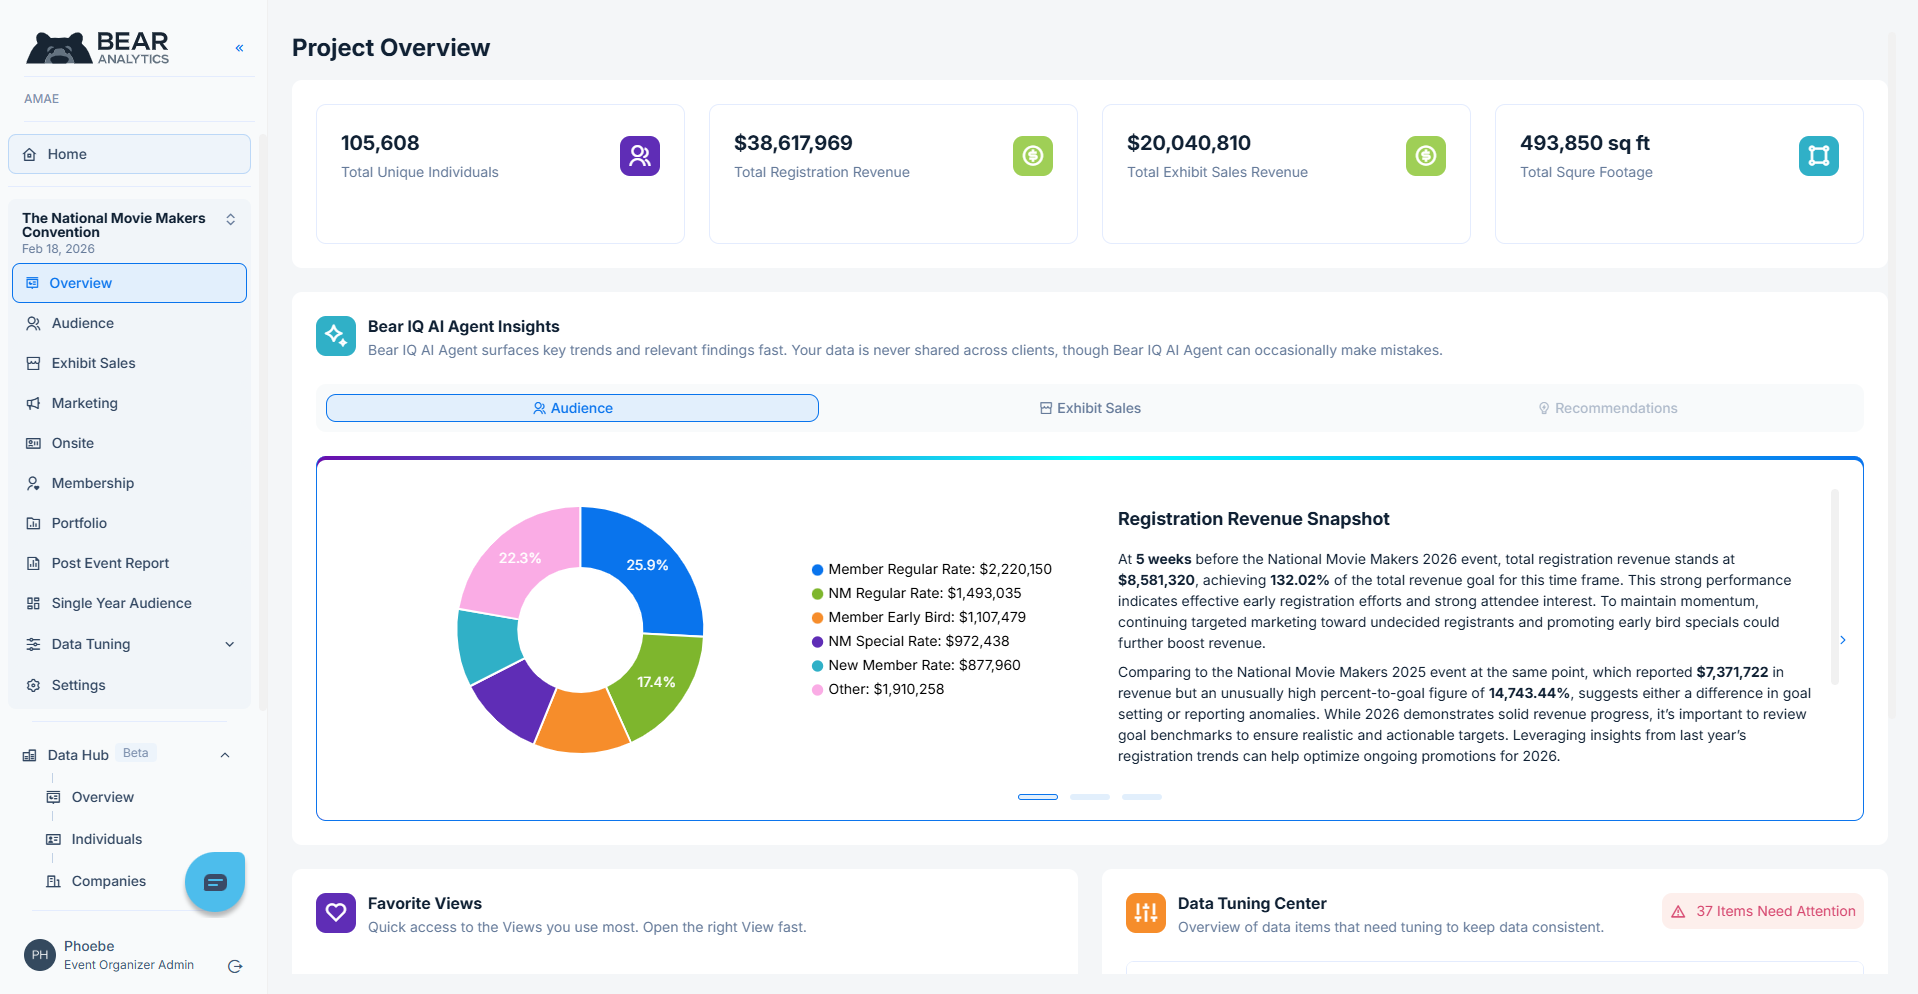Open Post Event Report
1918x994 pixels.
click(129, 563)
